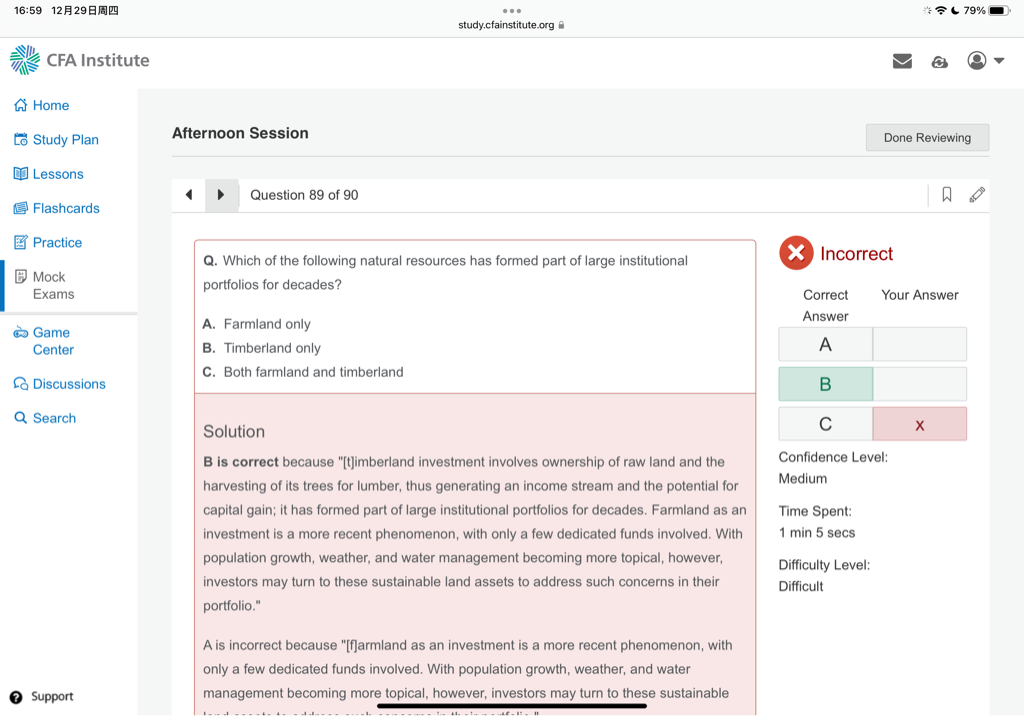Open Game Center from the sidebar

click(x=52, y=341)
